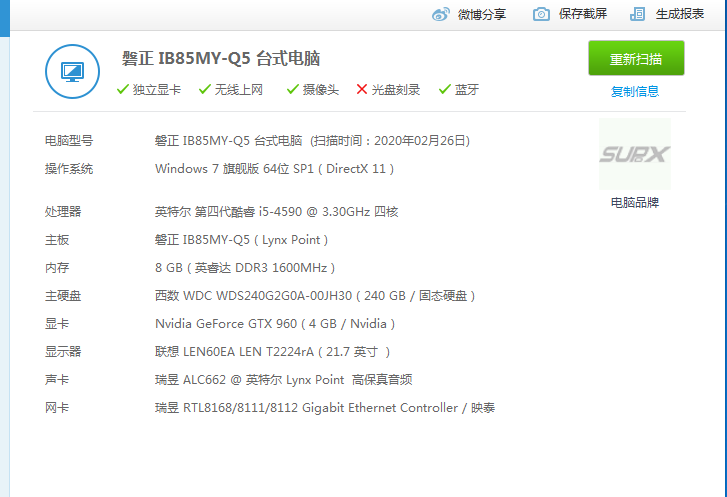
Task: Click the round desktop computer icon
Action: coord(72,71)
